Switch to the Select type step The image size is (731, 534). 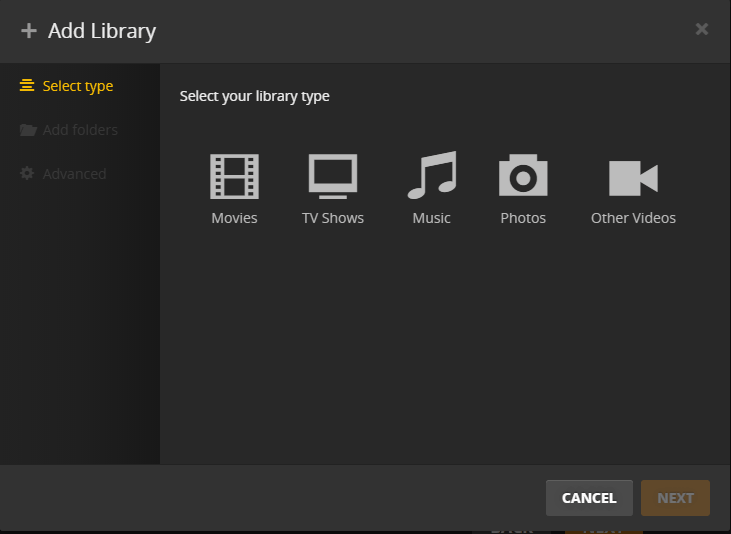point(78,86)
